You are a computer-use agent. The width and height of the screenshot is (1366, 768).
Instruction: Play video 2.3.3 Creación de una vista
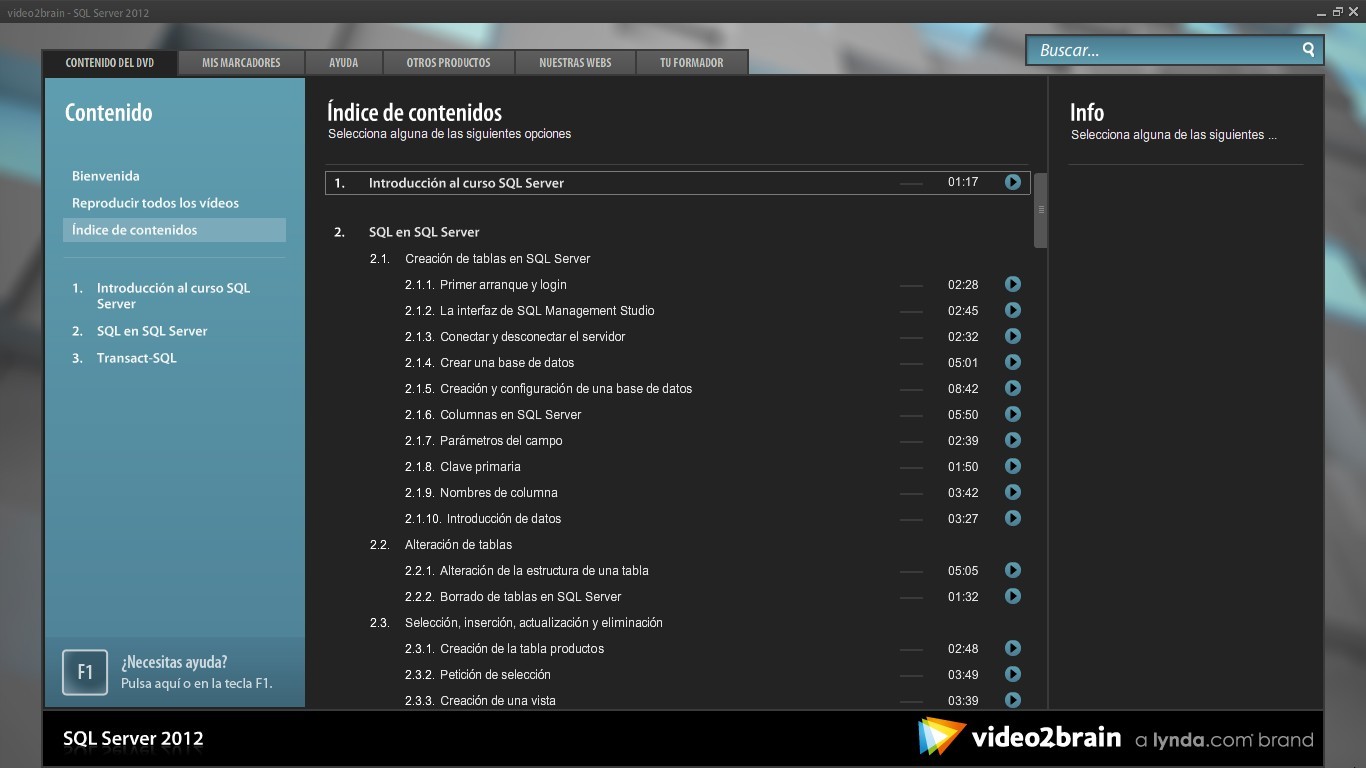pyautogui.click(x=1013, y=700)
